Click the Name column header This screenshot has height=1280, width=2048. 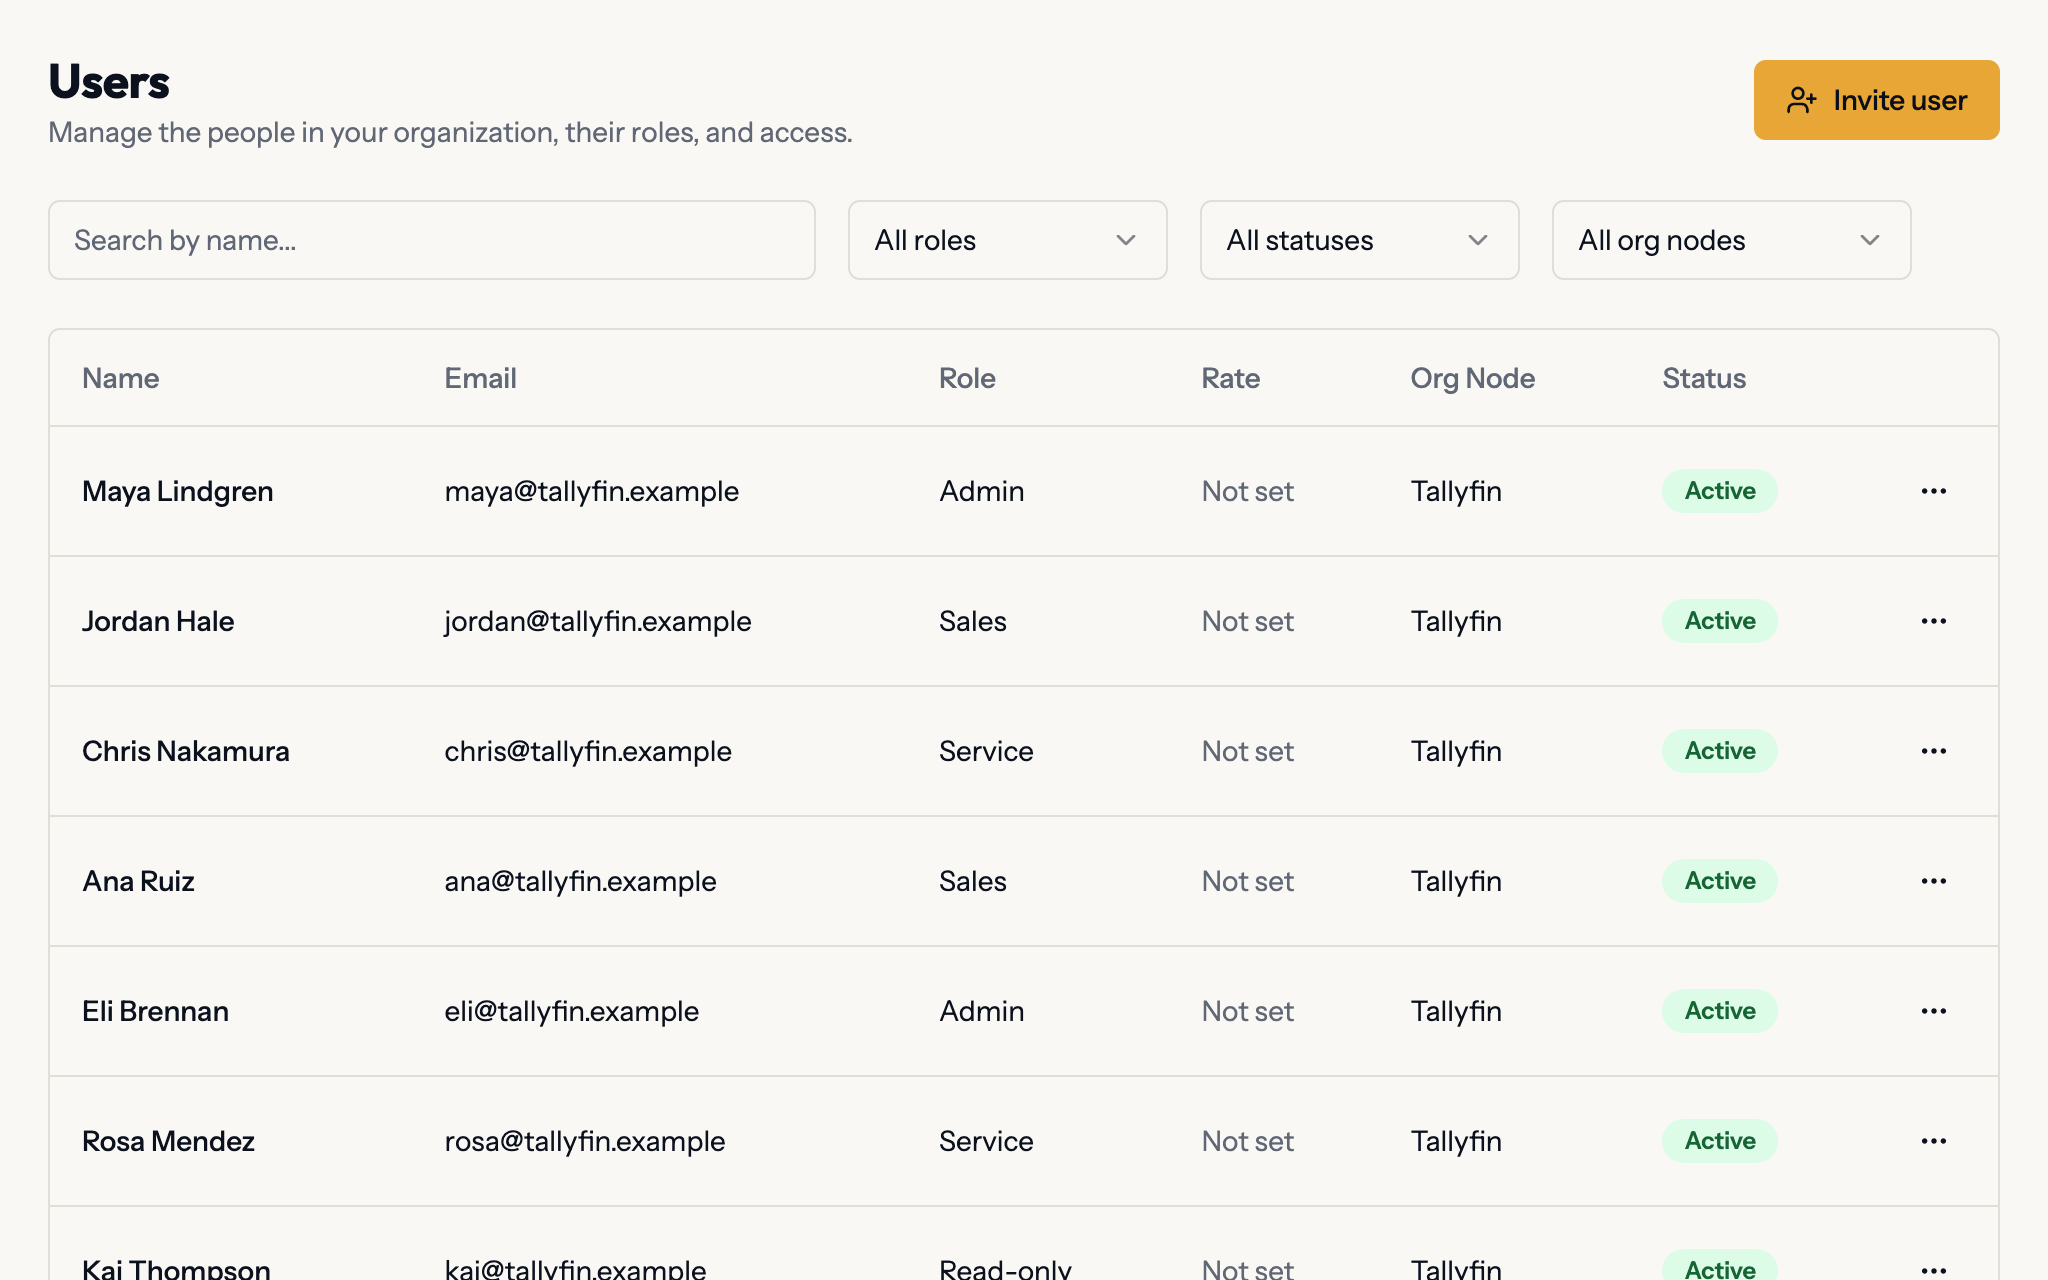tap(121, 378)
